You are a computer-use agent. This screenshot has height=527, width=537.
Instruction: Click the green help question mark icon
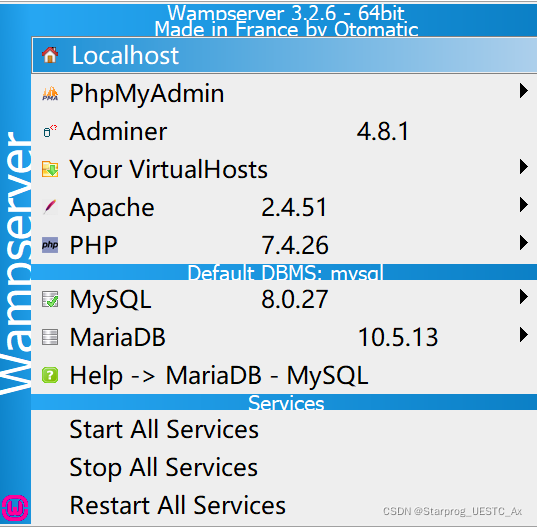click(x=50, y=375)
